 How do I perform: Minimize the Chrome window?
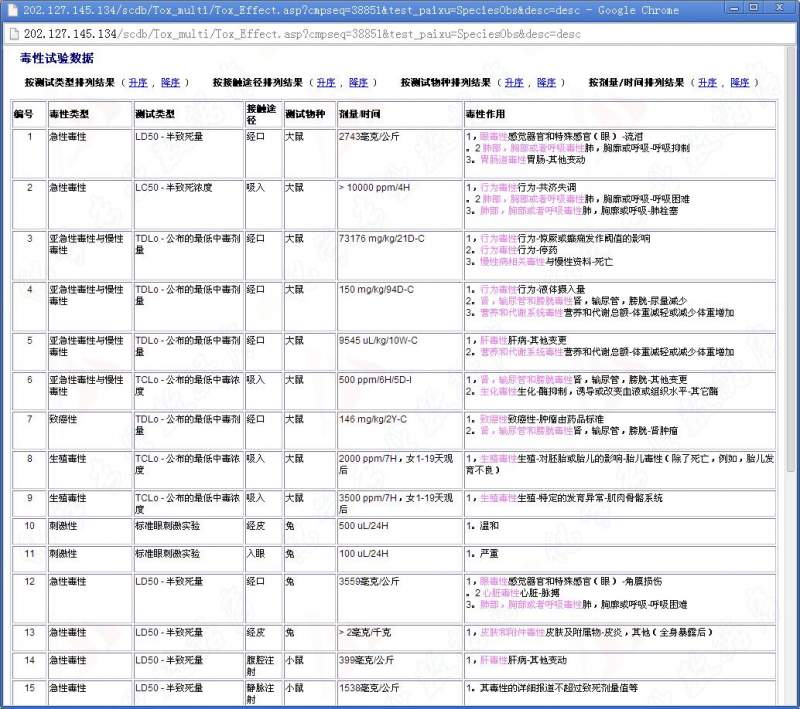pyautogui.click(x=735, y=8)
